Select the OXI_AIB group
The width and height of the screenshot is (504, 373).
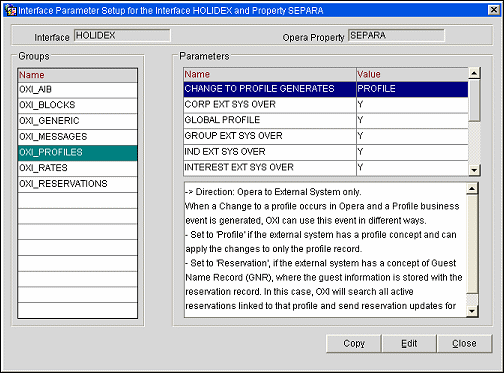[x=77, y=90]
